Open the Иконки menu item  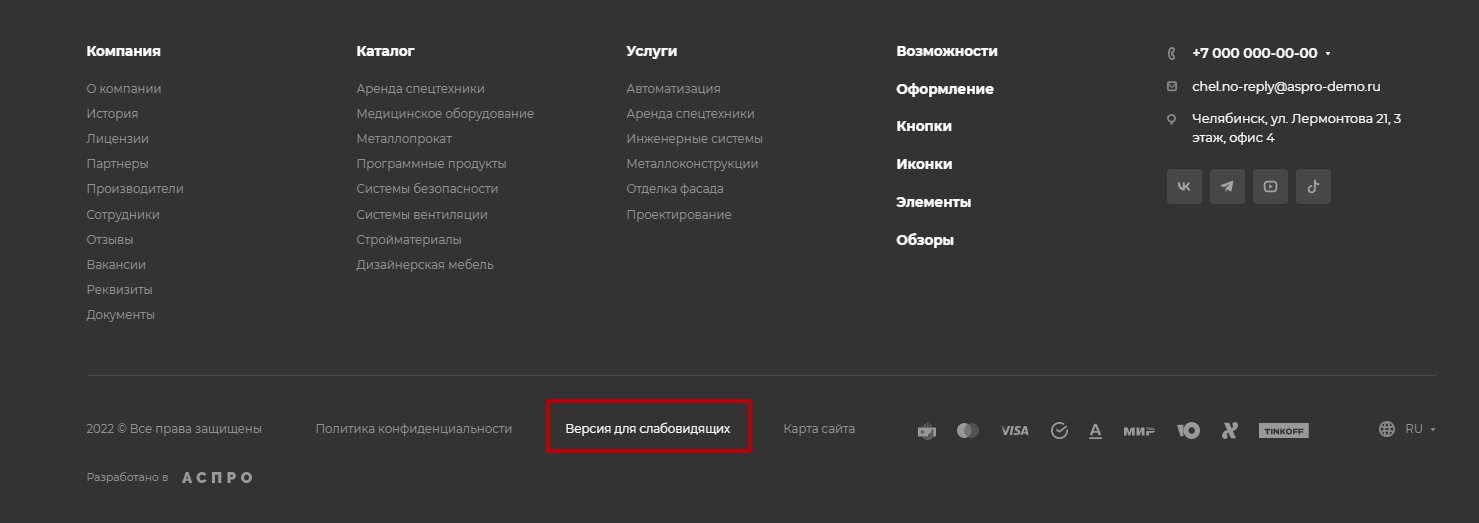924,164
